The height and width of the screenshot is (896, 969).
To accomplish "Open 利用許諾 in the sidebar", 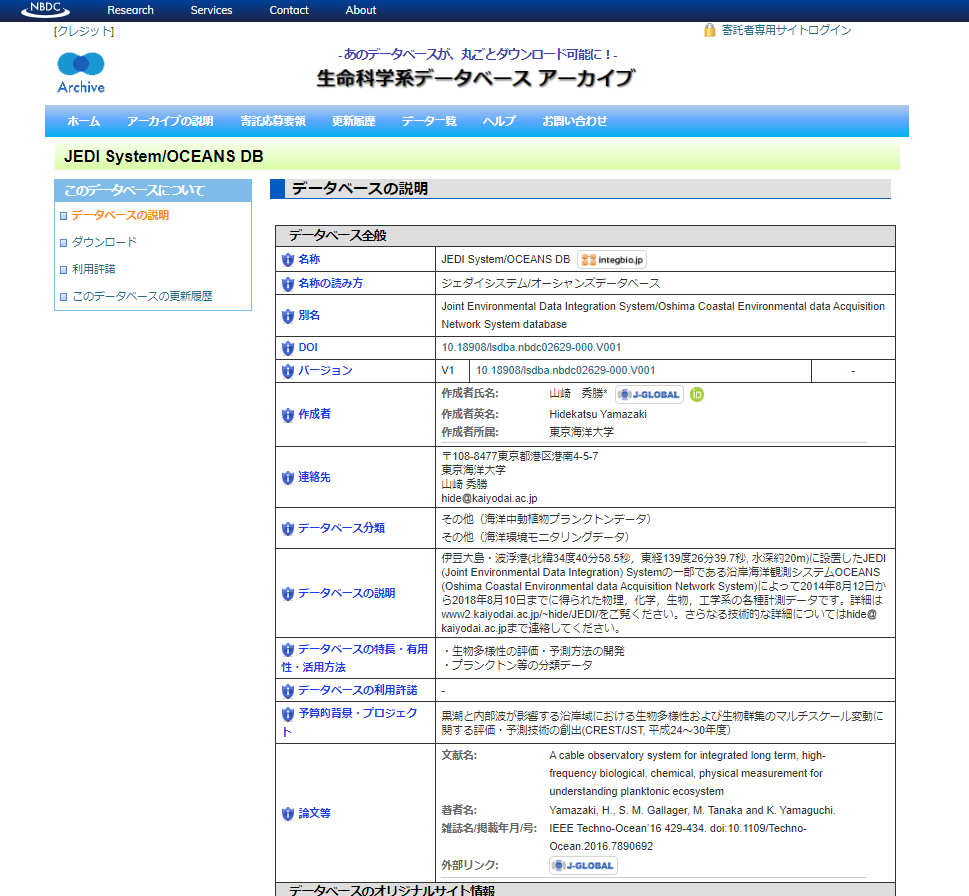I will click(x=93, y=269).
